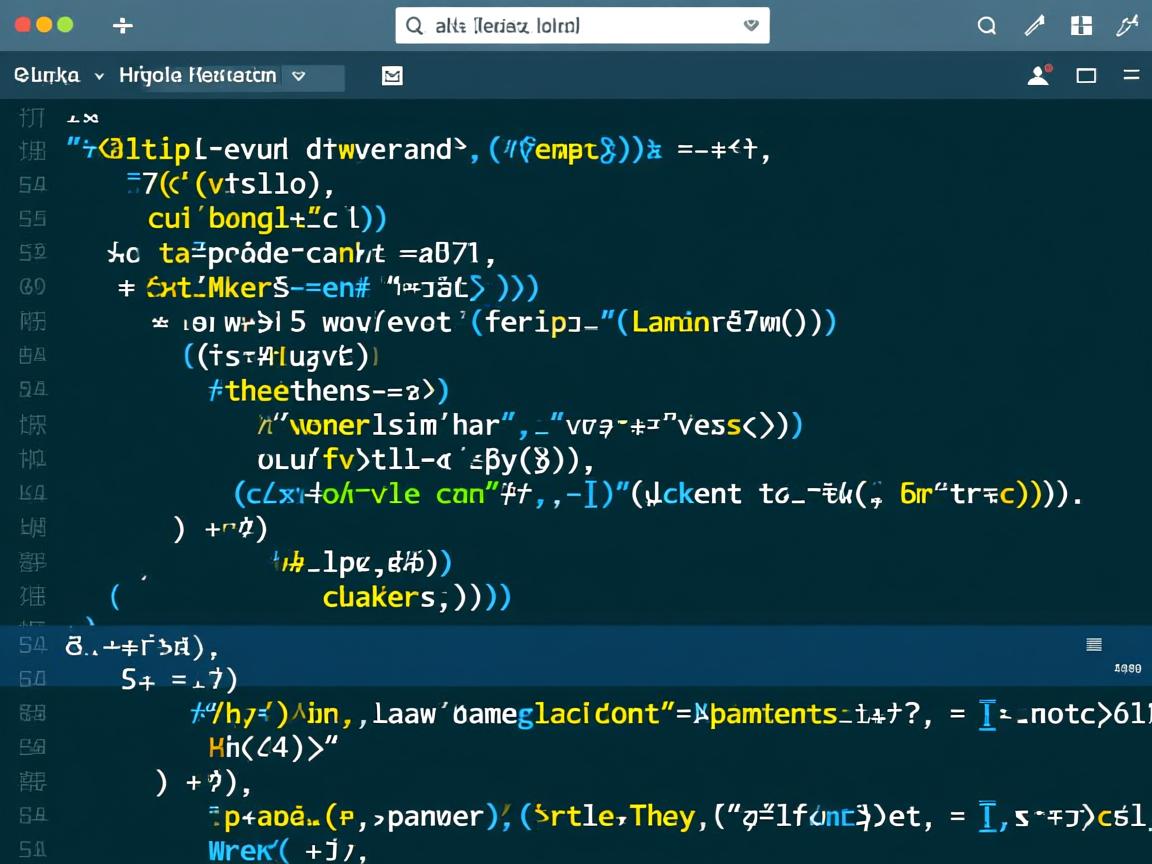
Task: Click the magnifier icon in the top-right toolbar
Action: [986, 26]
